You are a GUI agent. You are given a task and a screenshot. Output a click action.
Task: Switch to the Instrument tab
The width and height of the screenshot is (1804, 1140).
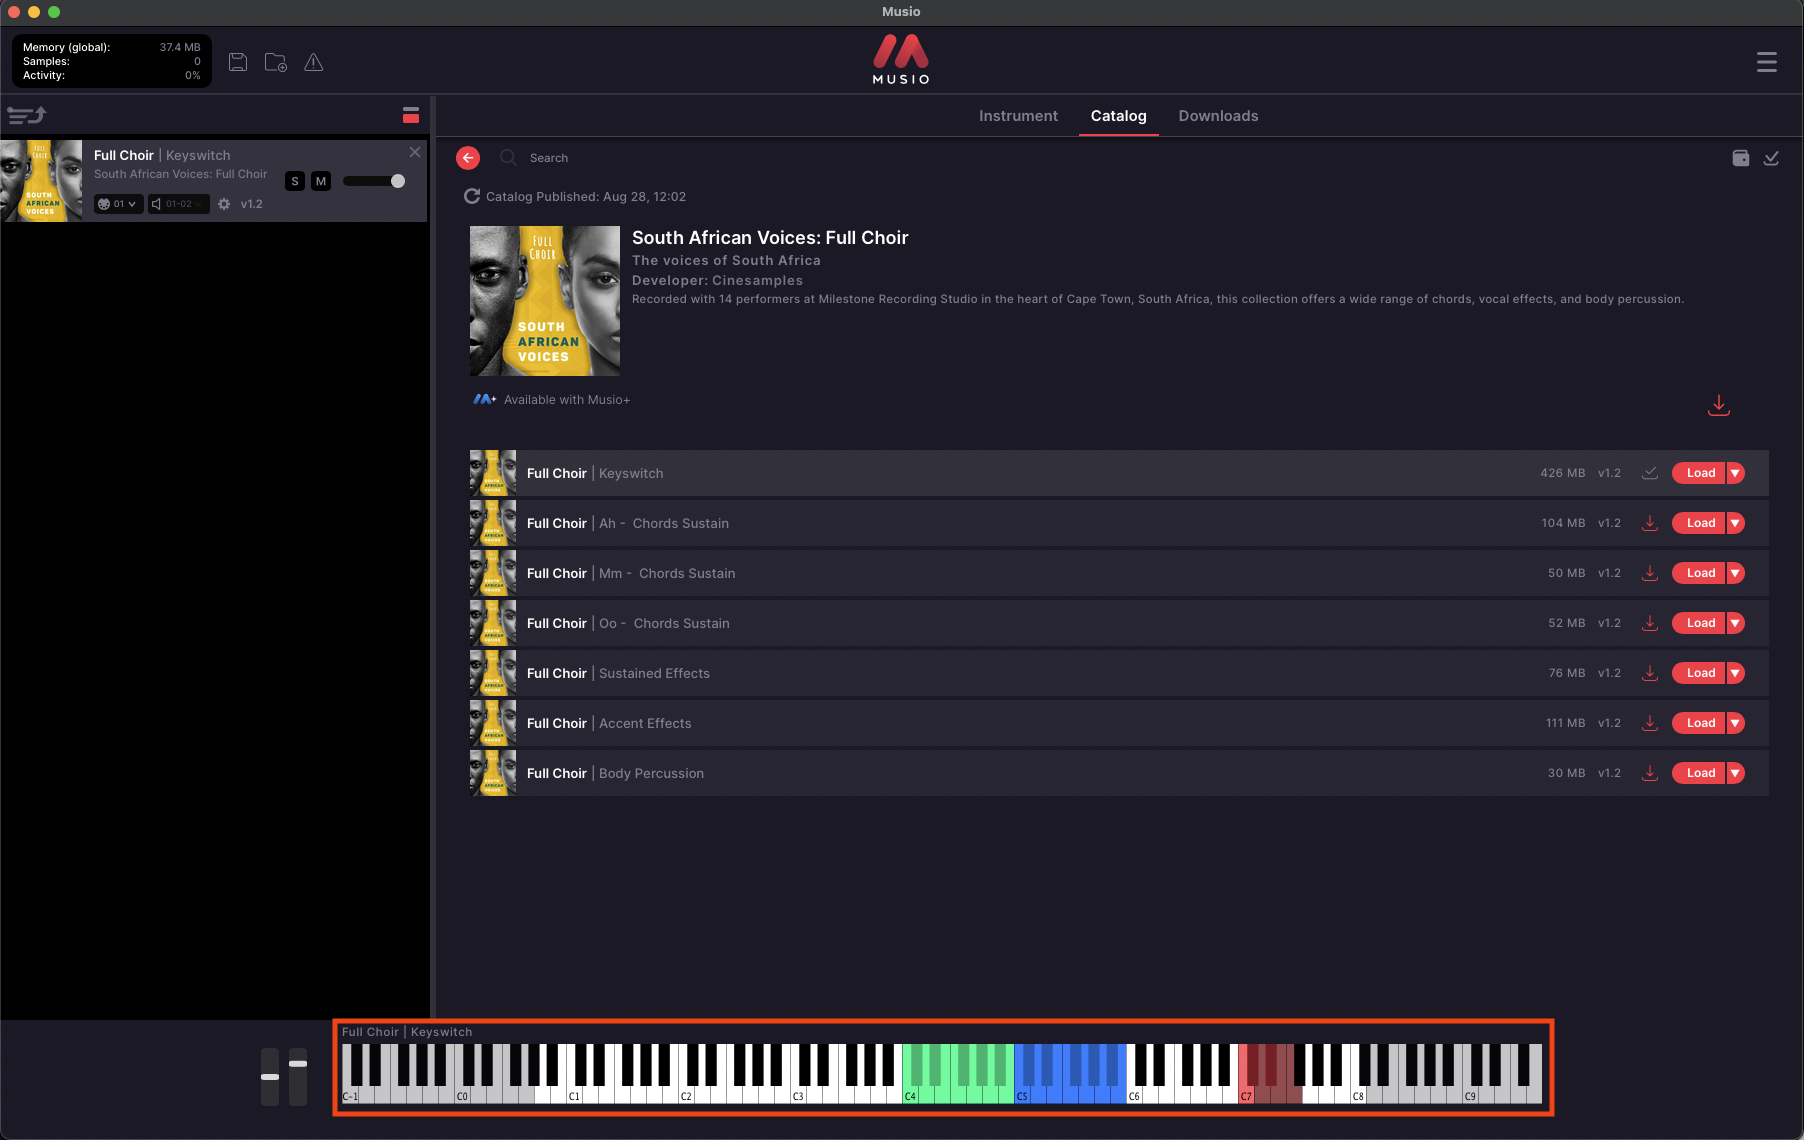pyautogui.click(x=1018, y=116)
